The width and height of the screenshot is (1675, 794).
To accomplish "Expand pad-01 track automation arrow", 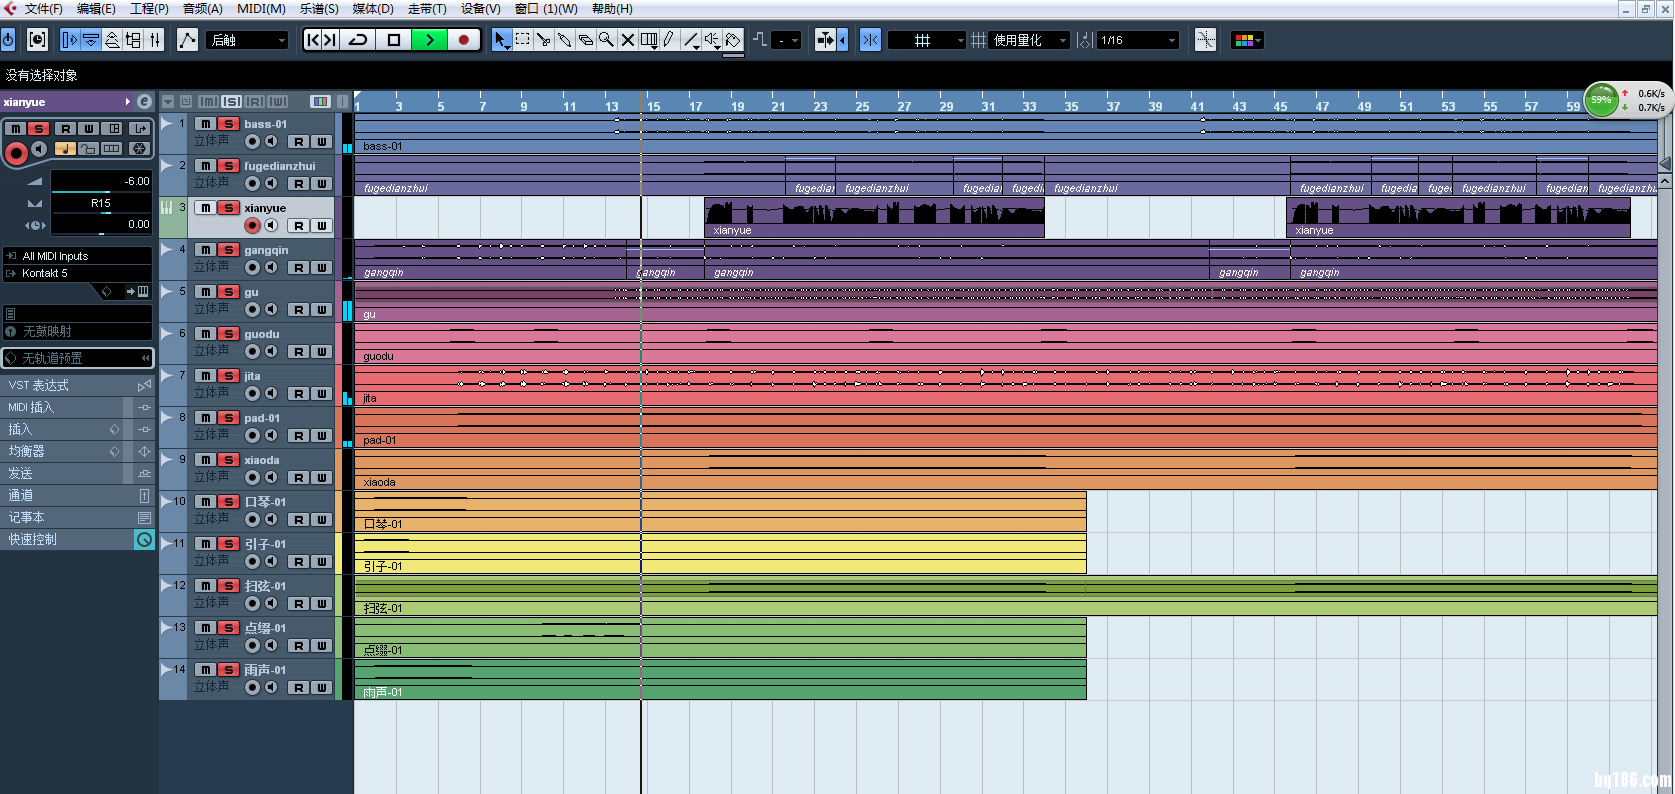I will click(x=167, y=417).
